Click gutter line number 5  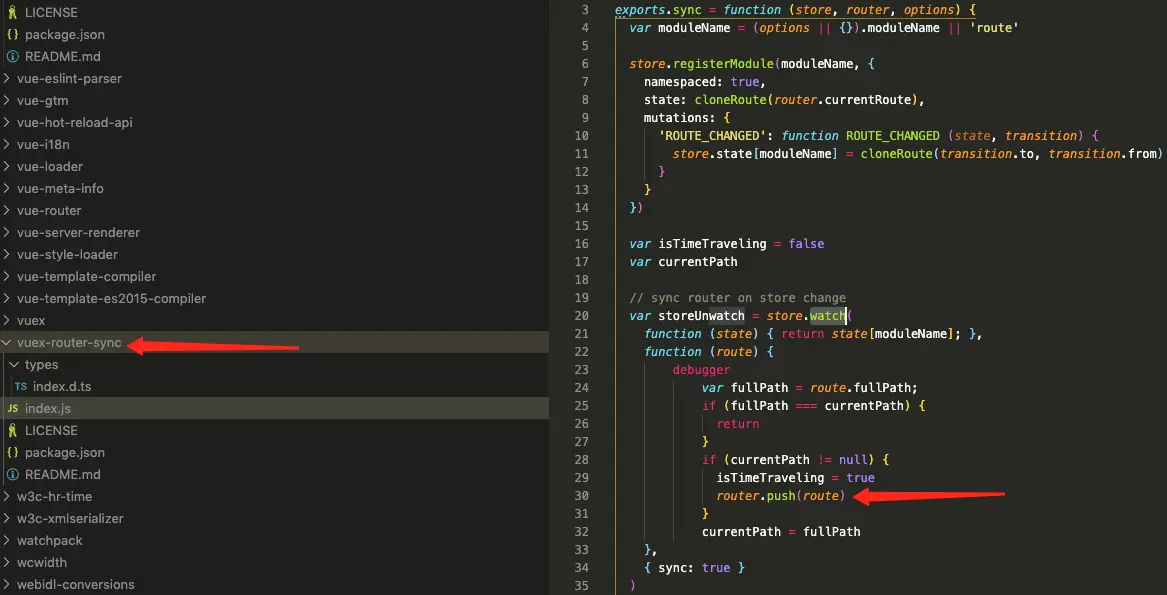[584, 45]
